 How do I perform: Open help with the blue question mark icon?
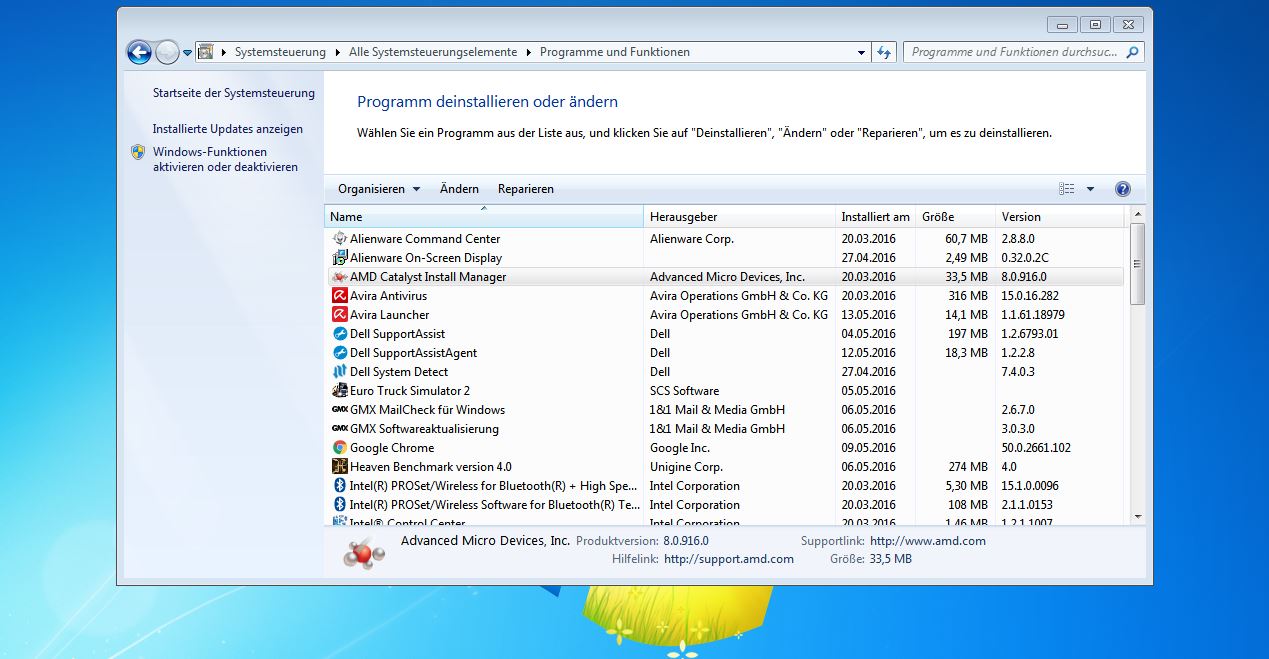1122,189
